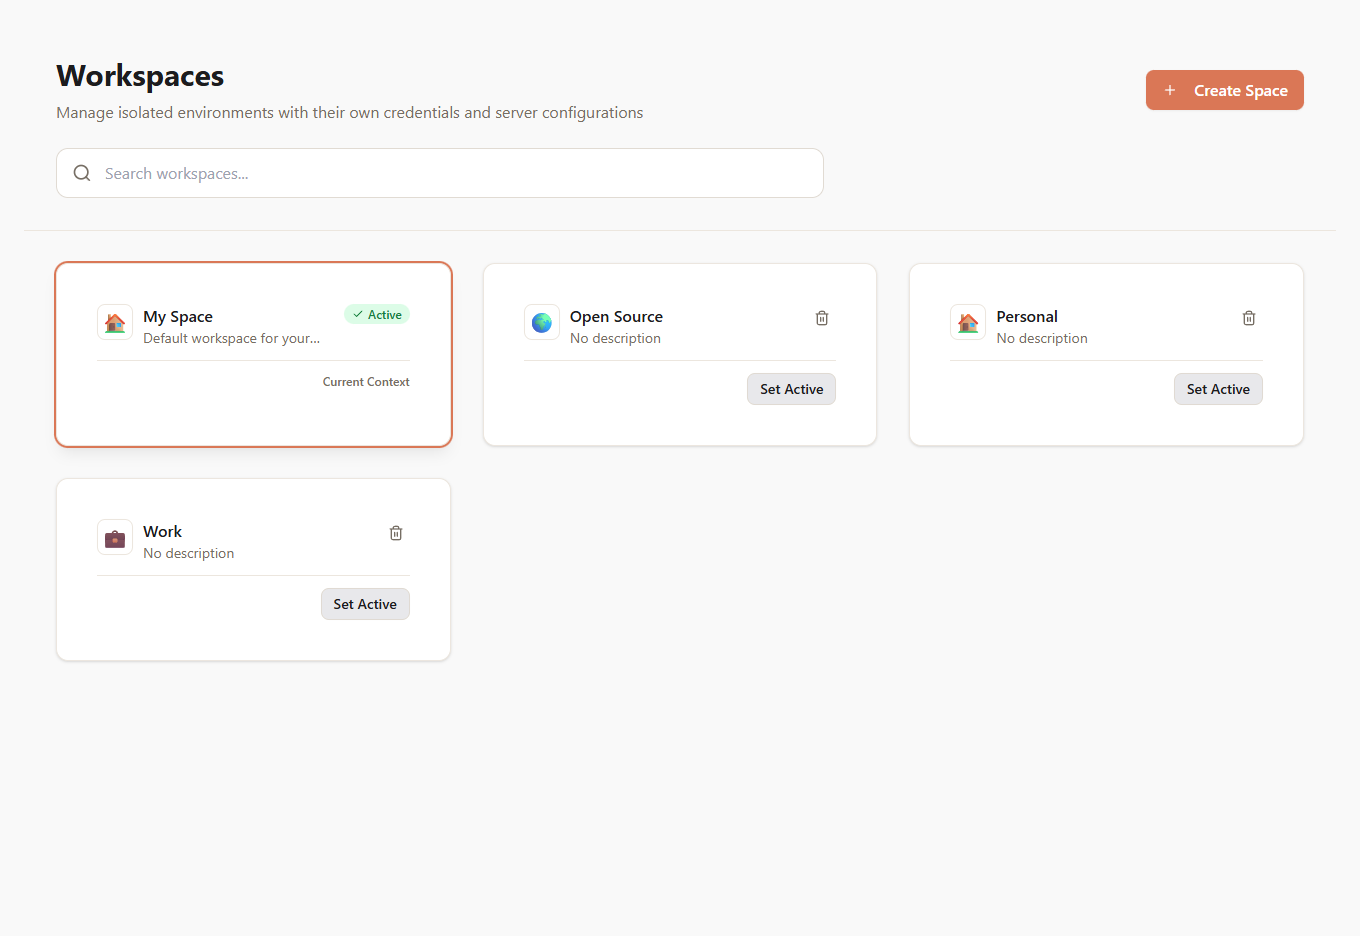Click the My Space house icon
Viewport: 1360px width, 936px height.
pyautogui.click(x=114, y=322)
